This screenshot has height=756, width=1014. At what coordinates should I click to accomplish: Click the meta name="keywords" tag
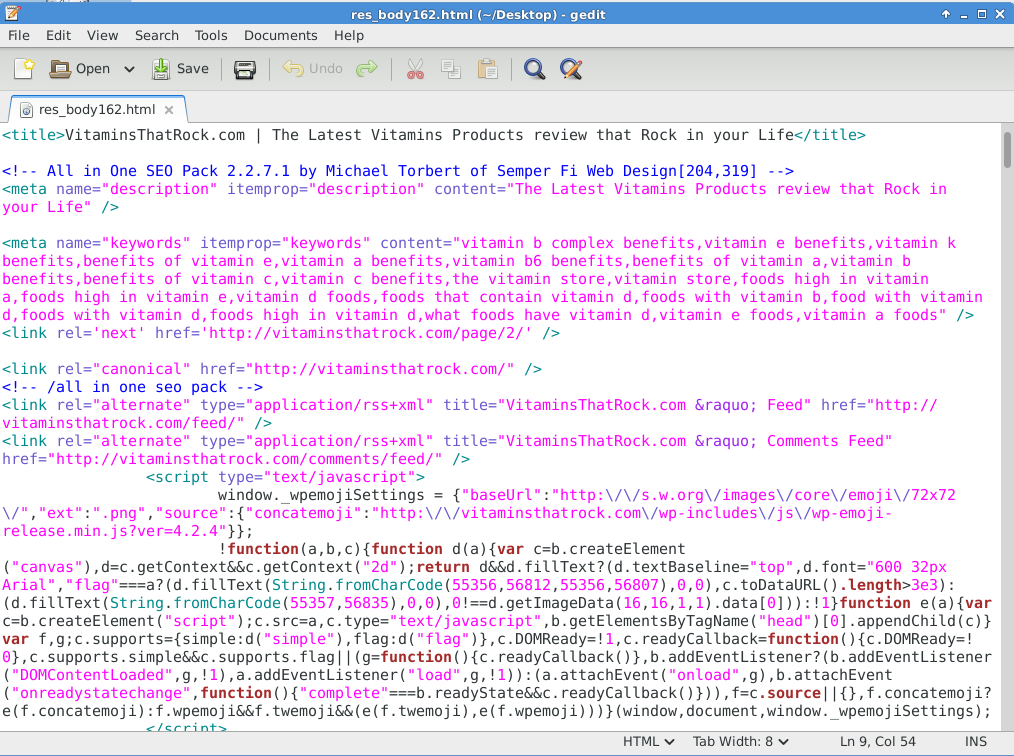(x=96, y=243)
